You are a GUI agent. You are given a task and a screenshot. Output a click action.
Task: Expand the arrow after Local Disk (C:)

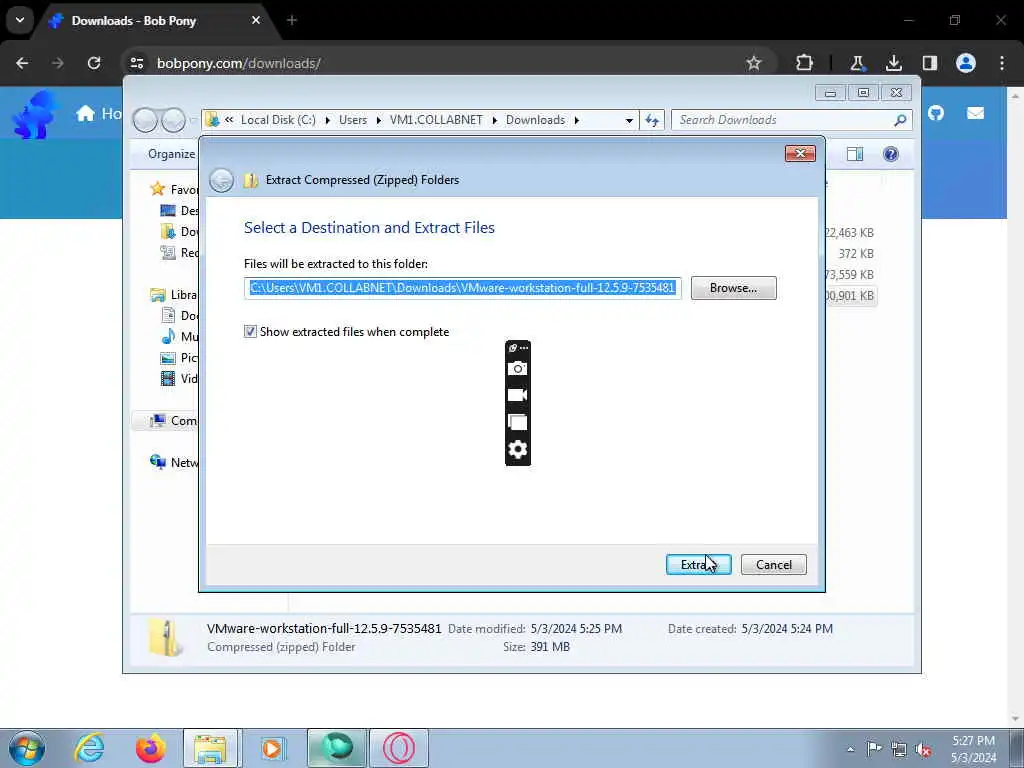click(x=327, y=120)
